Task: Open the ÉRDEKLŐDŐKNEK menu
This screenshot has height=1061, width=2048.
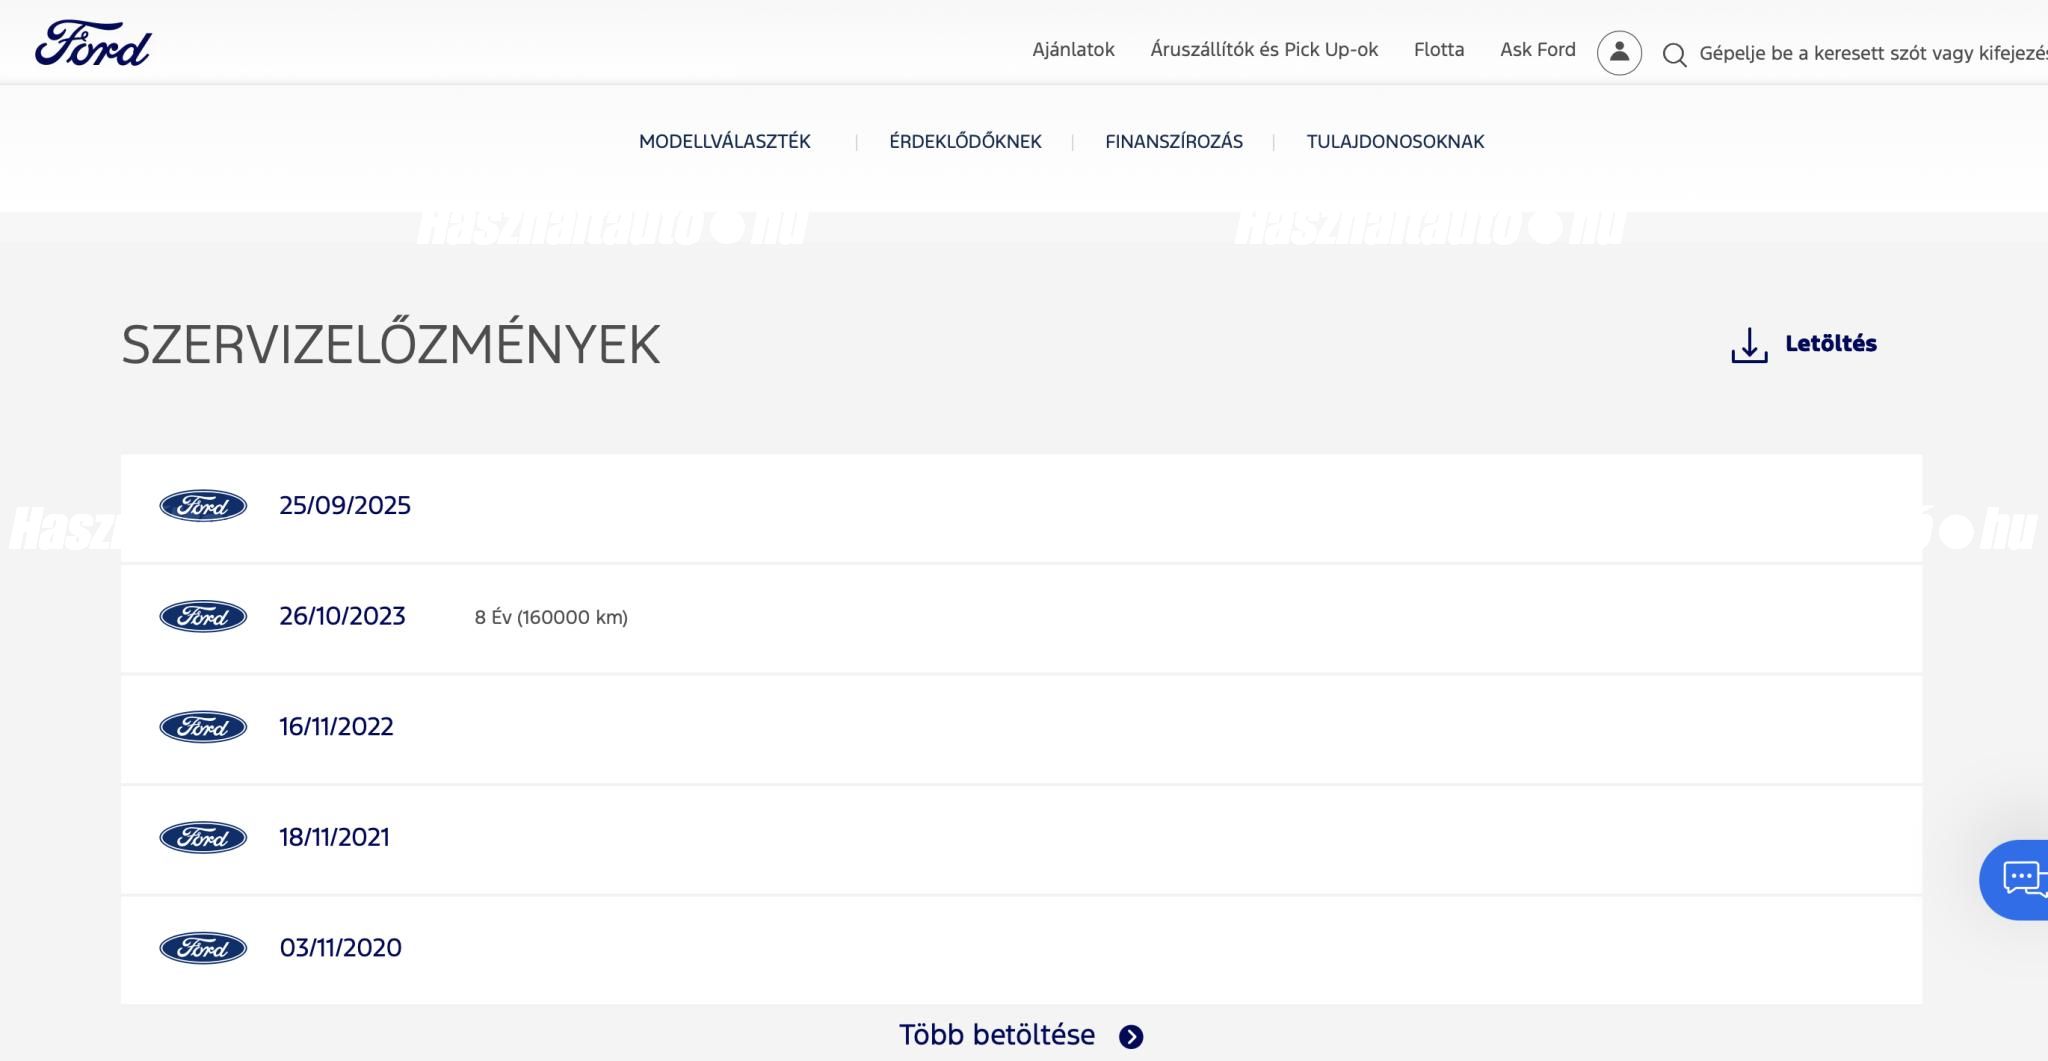Action: click(965, 142)
